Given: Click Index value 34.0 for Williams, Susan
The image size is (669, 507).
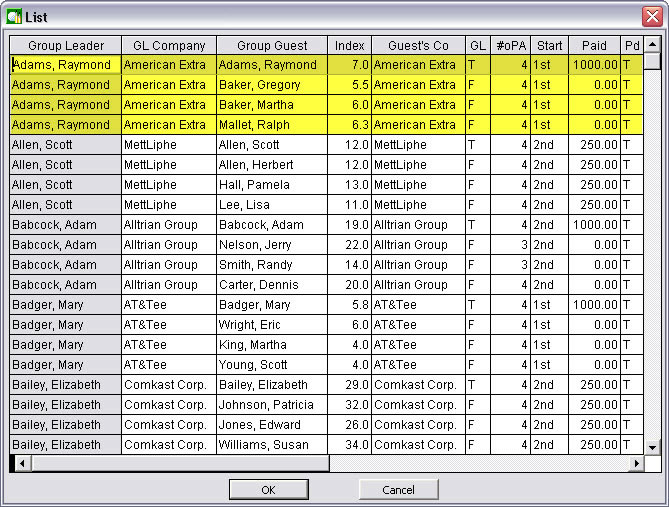Looking at the screenshot, I should pos(349,445).
